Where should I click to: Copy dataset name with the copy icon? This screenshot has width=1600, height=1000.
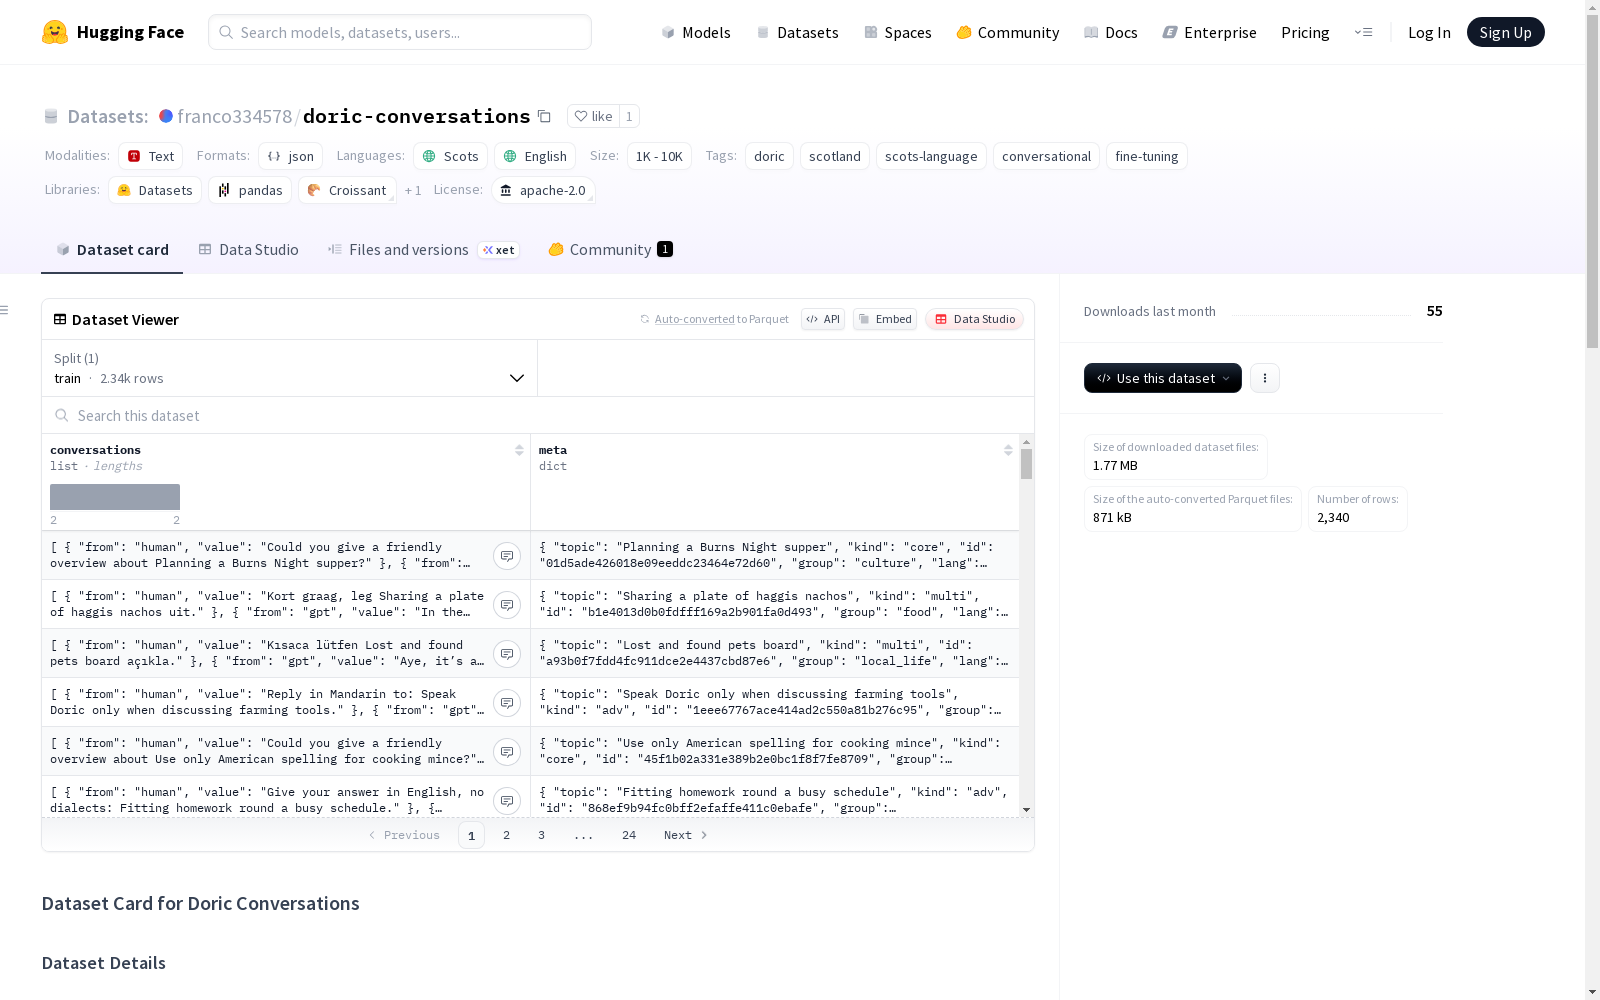(544, 116)
